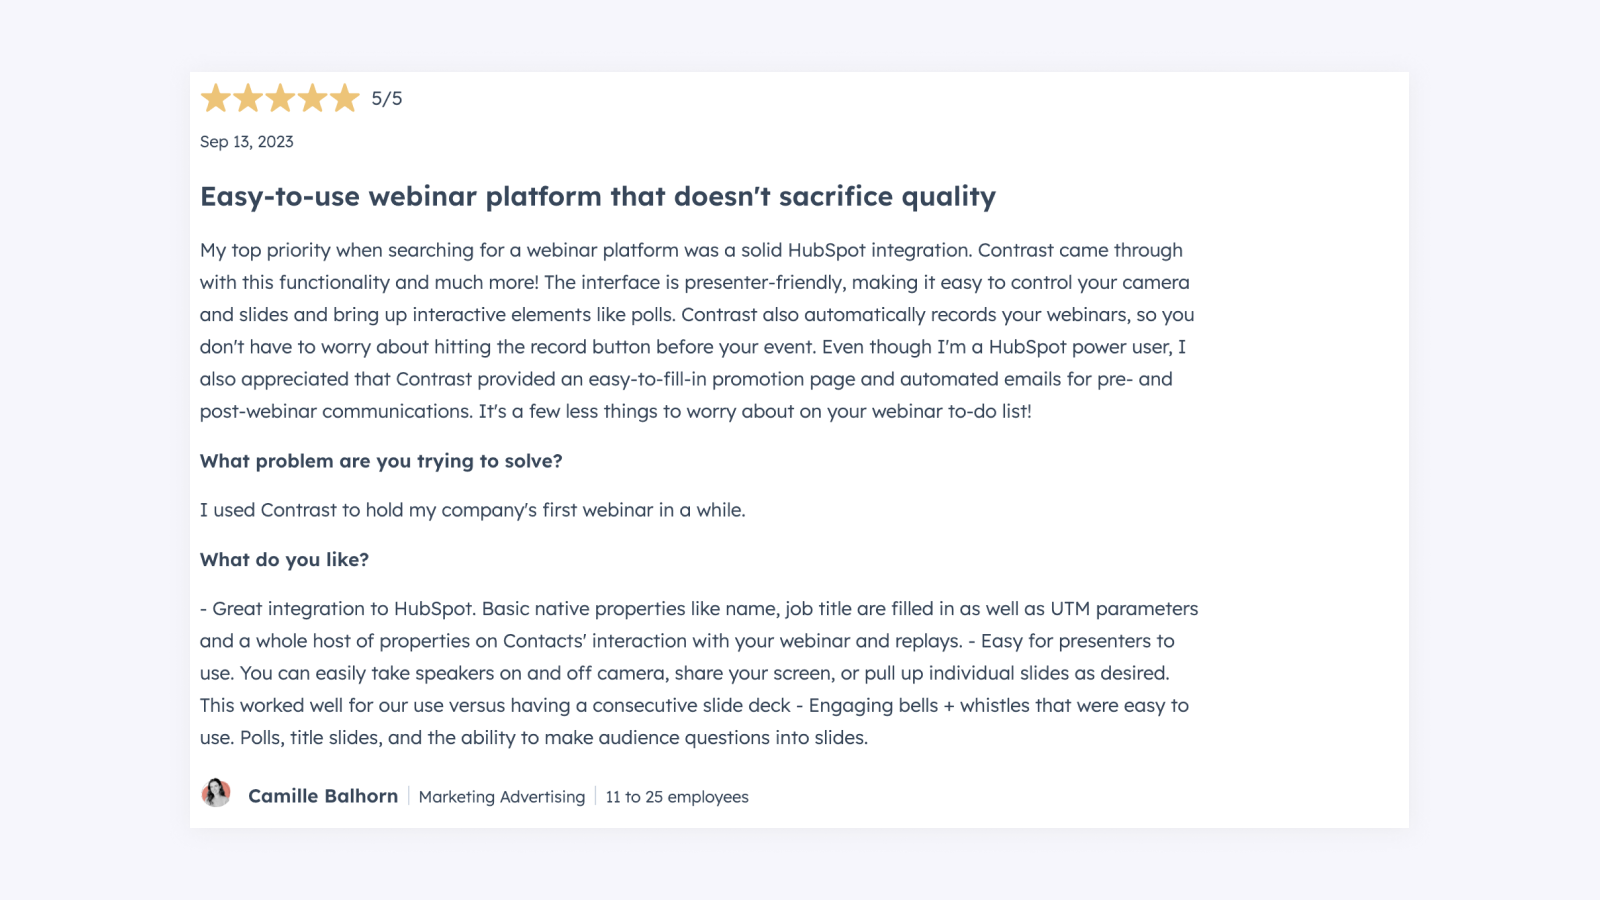Click the fourth gold star
This screenshot has width=1600, height=900.
[312, 98]
